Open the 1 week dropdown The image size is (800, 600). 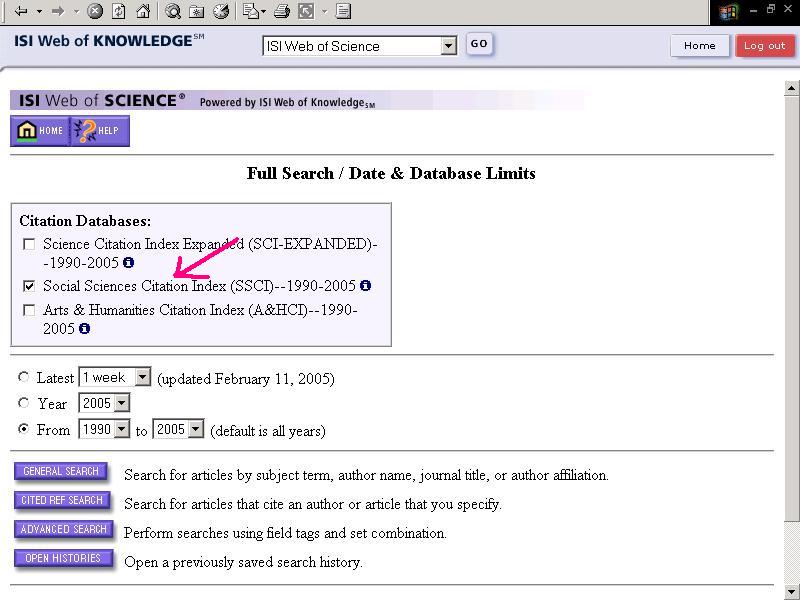tap(142, 378)
